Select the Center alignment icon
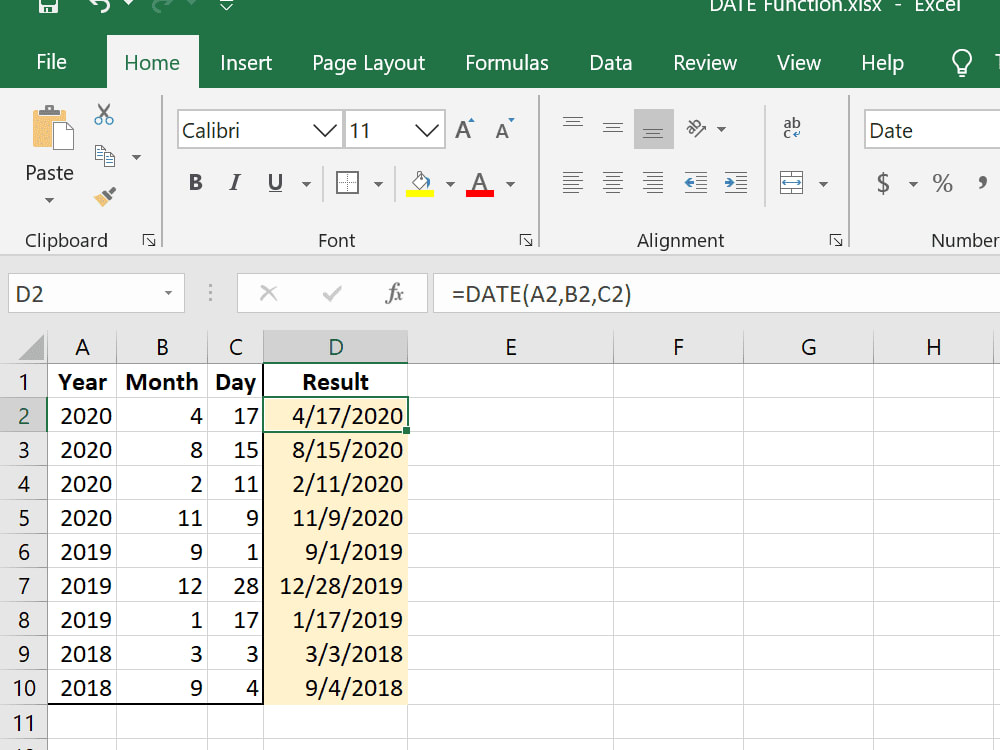 (x=613, y=183)
